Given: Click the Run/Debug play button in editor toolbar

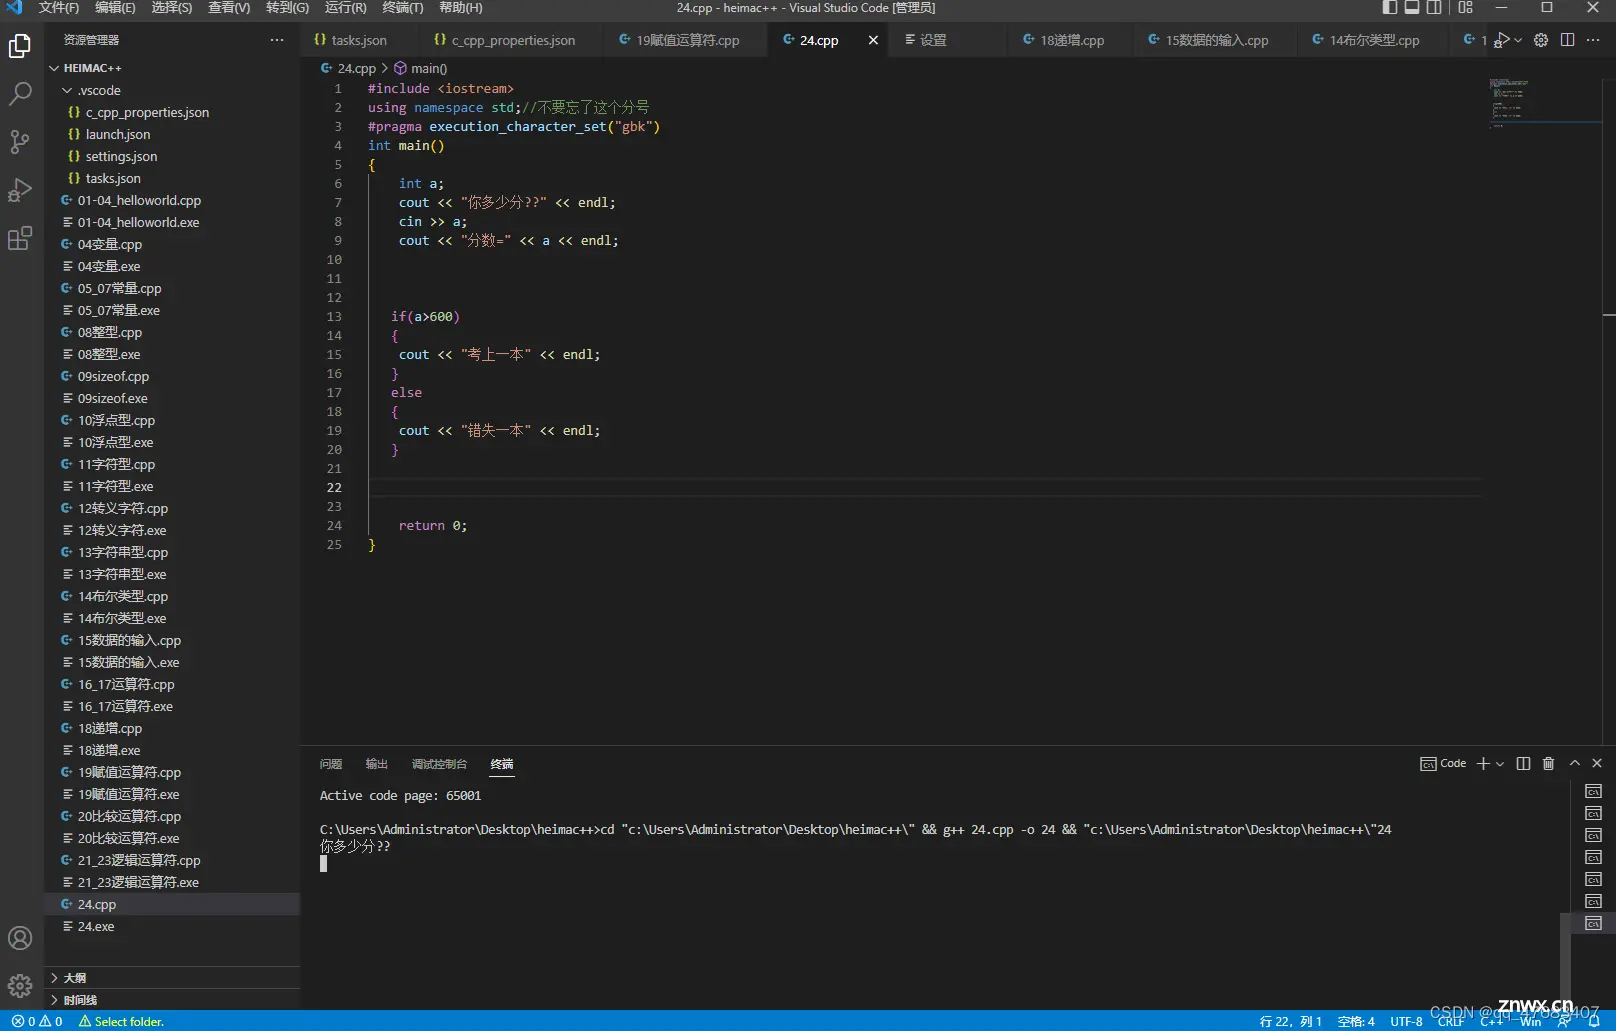Looking at the screenshot, I should coord(1502,40).
